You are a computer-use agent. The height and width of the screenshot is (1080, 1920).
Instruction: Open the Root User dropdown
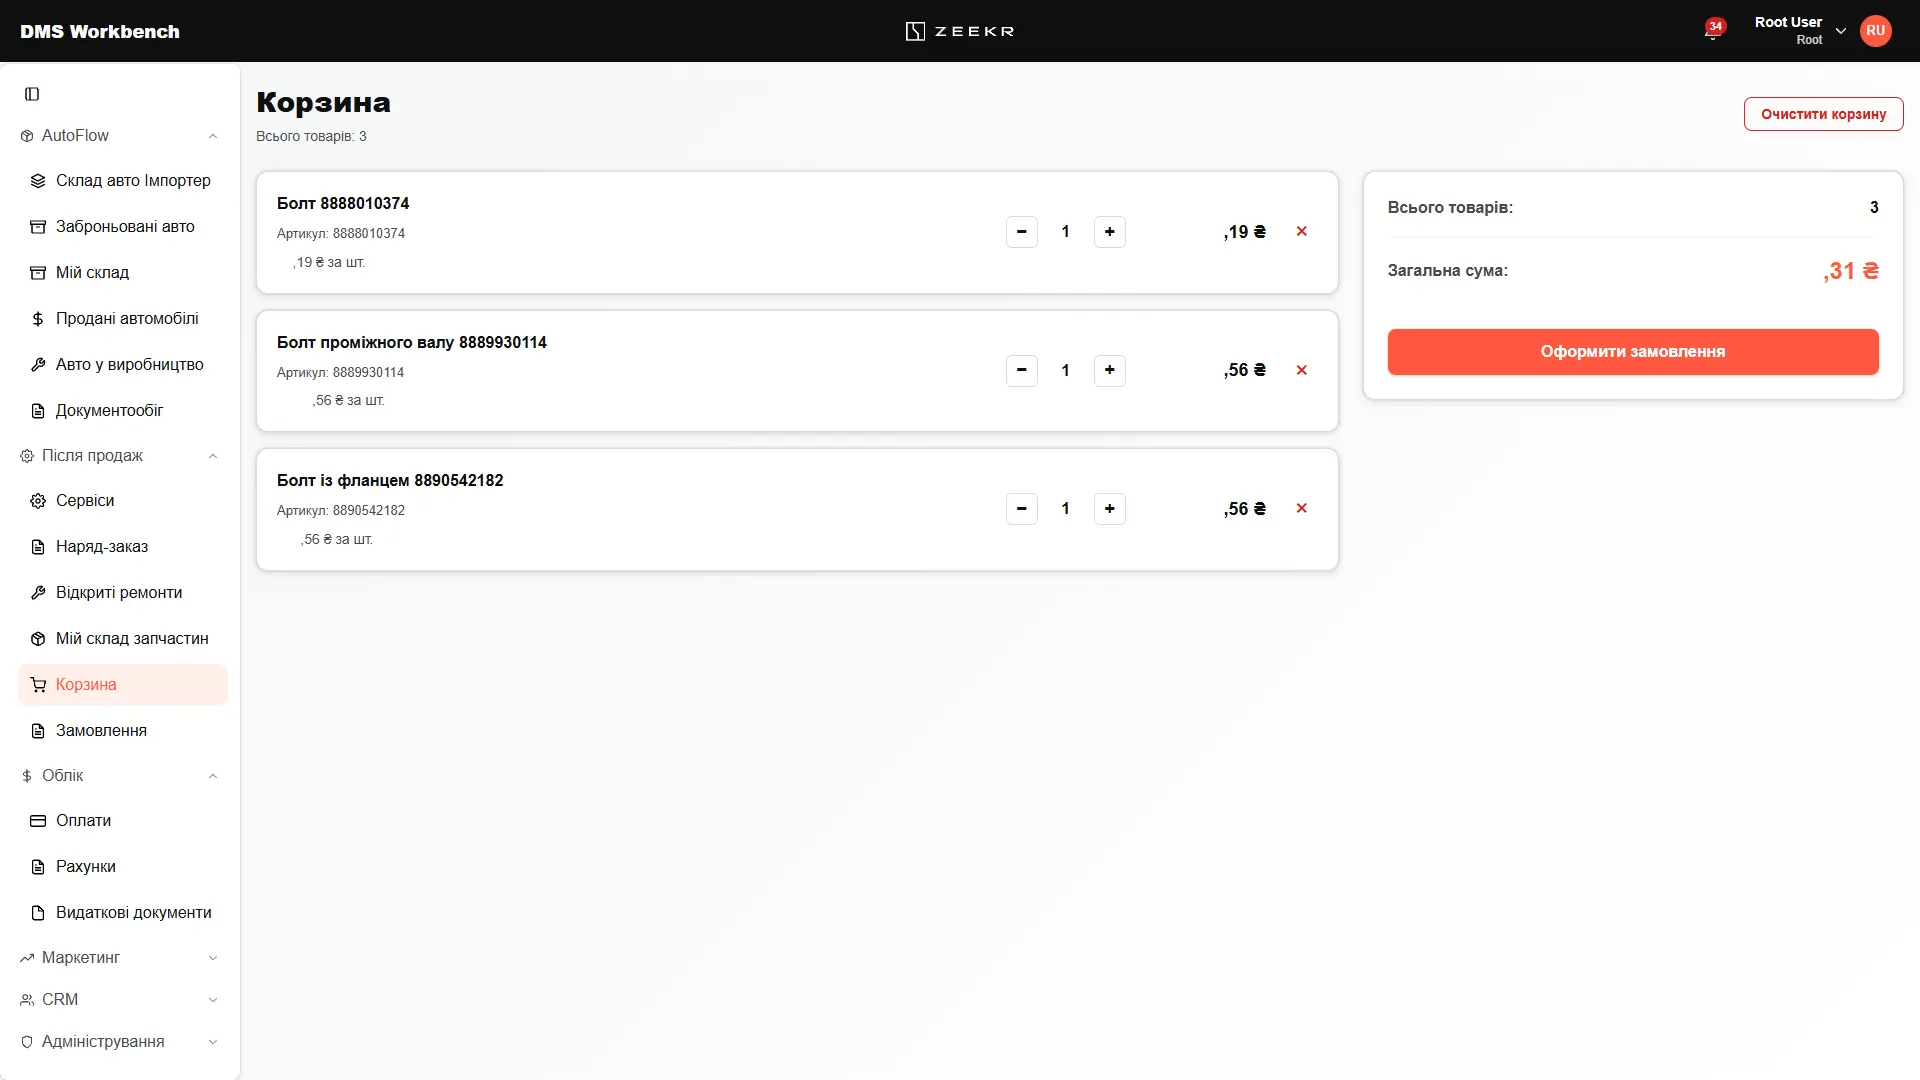pos(1801,31)
